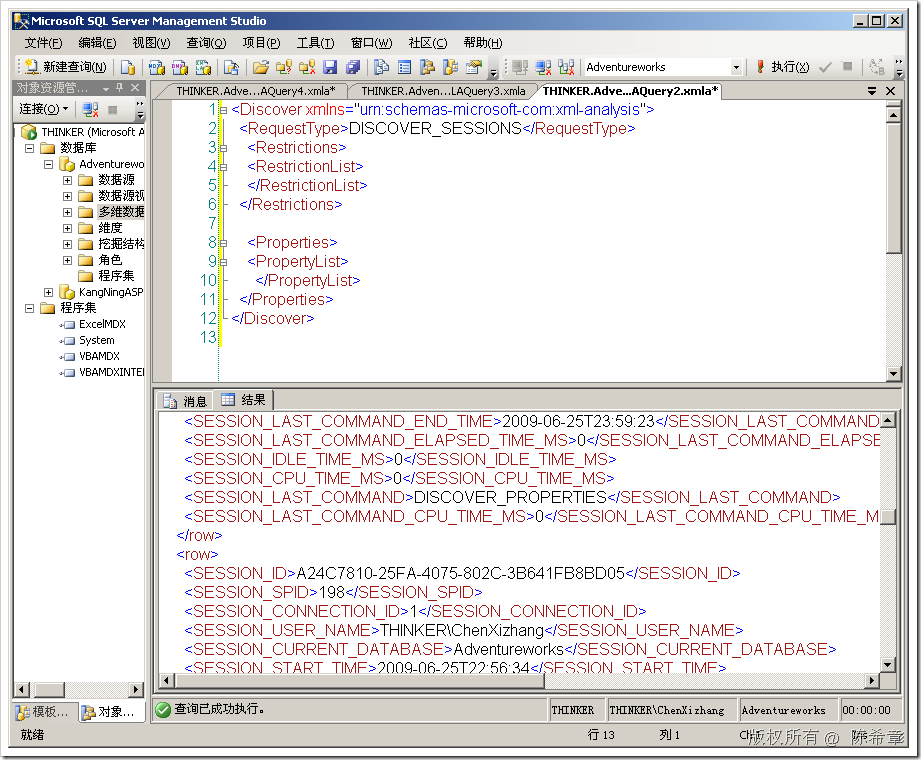This screenshot has width=921, height=760.
Task: Expand the 数据源 folder
Action: pos(68,180)
